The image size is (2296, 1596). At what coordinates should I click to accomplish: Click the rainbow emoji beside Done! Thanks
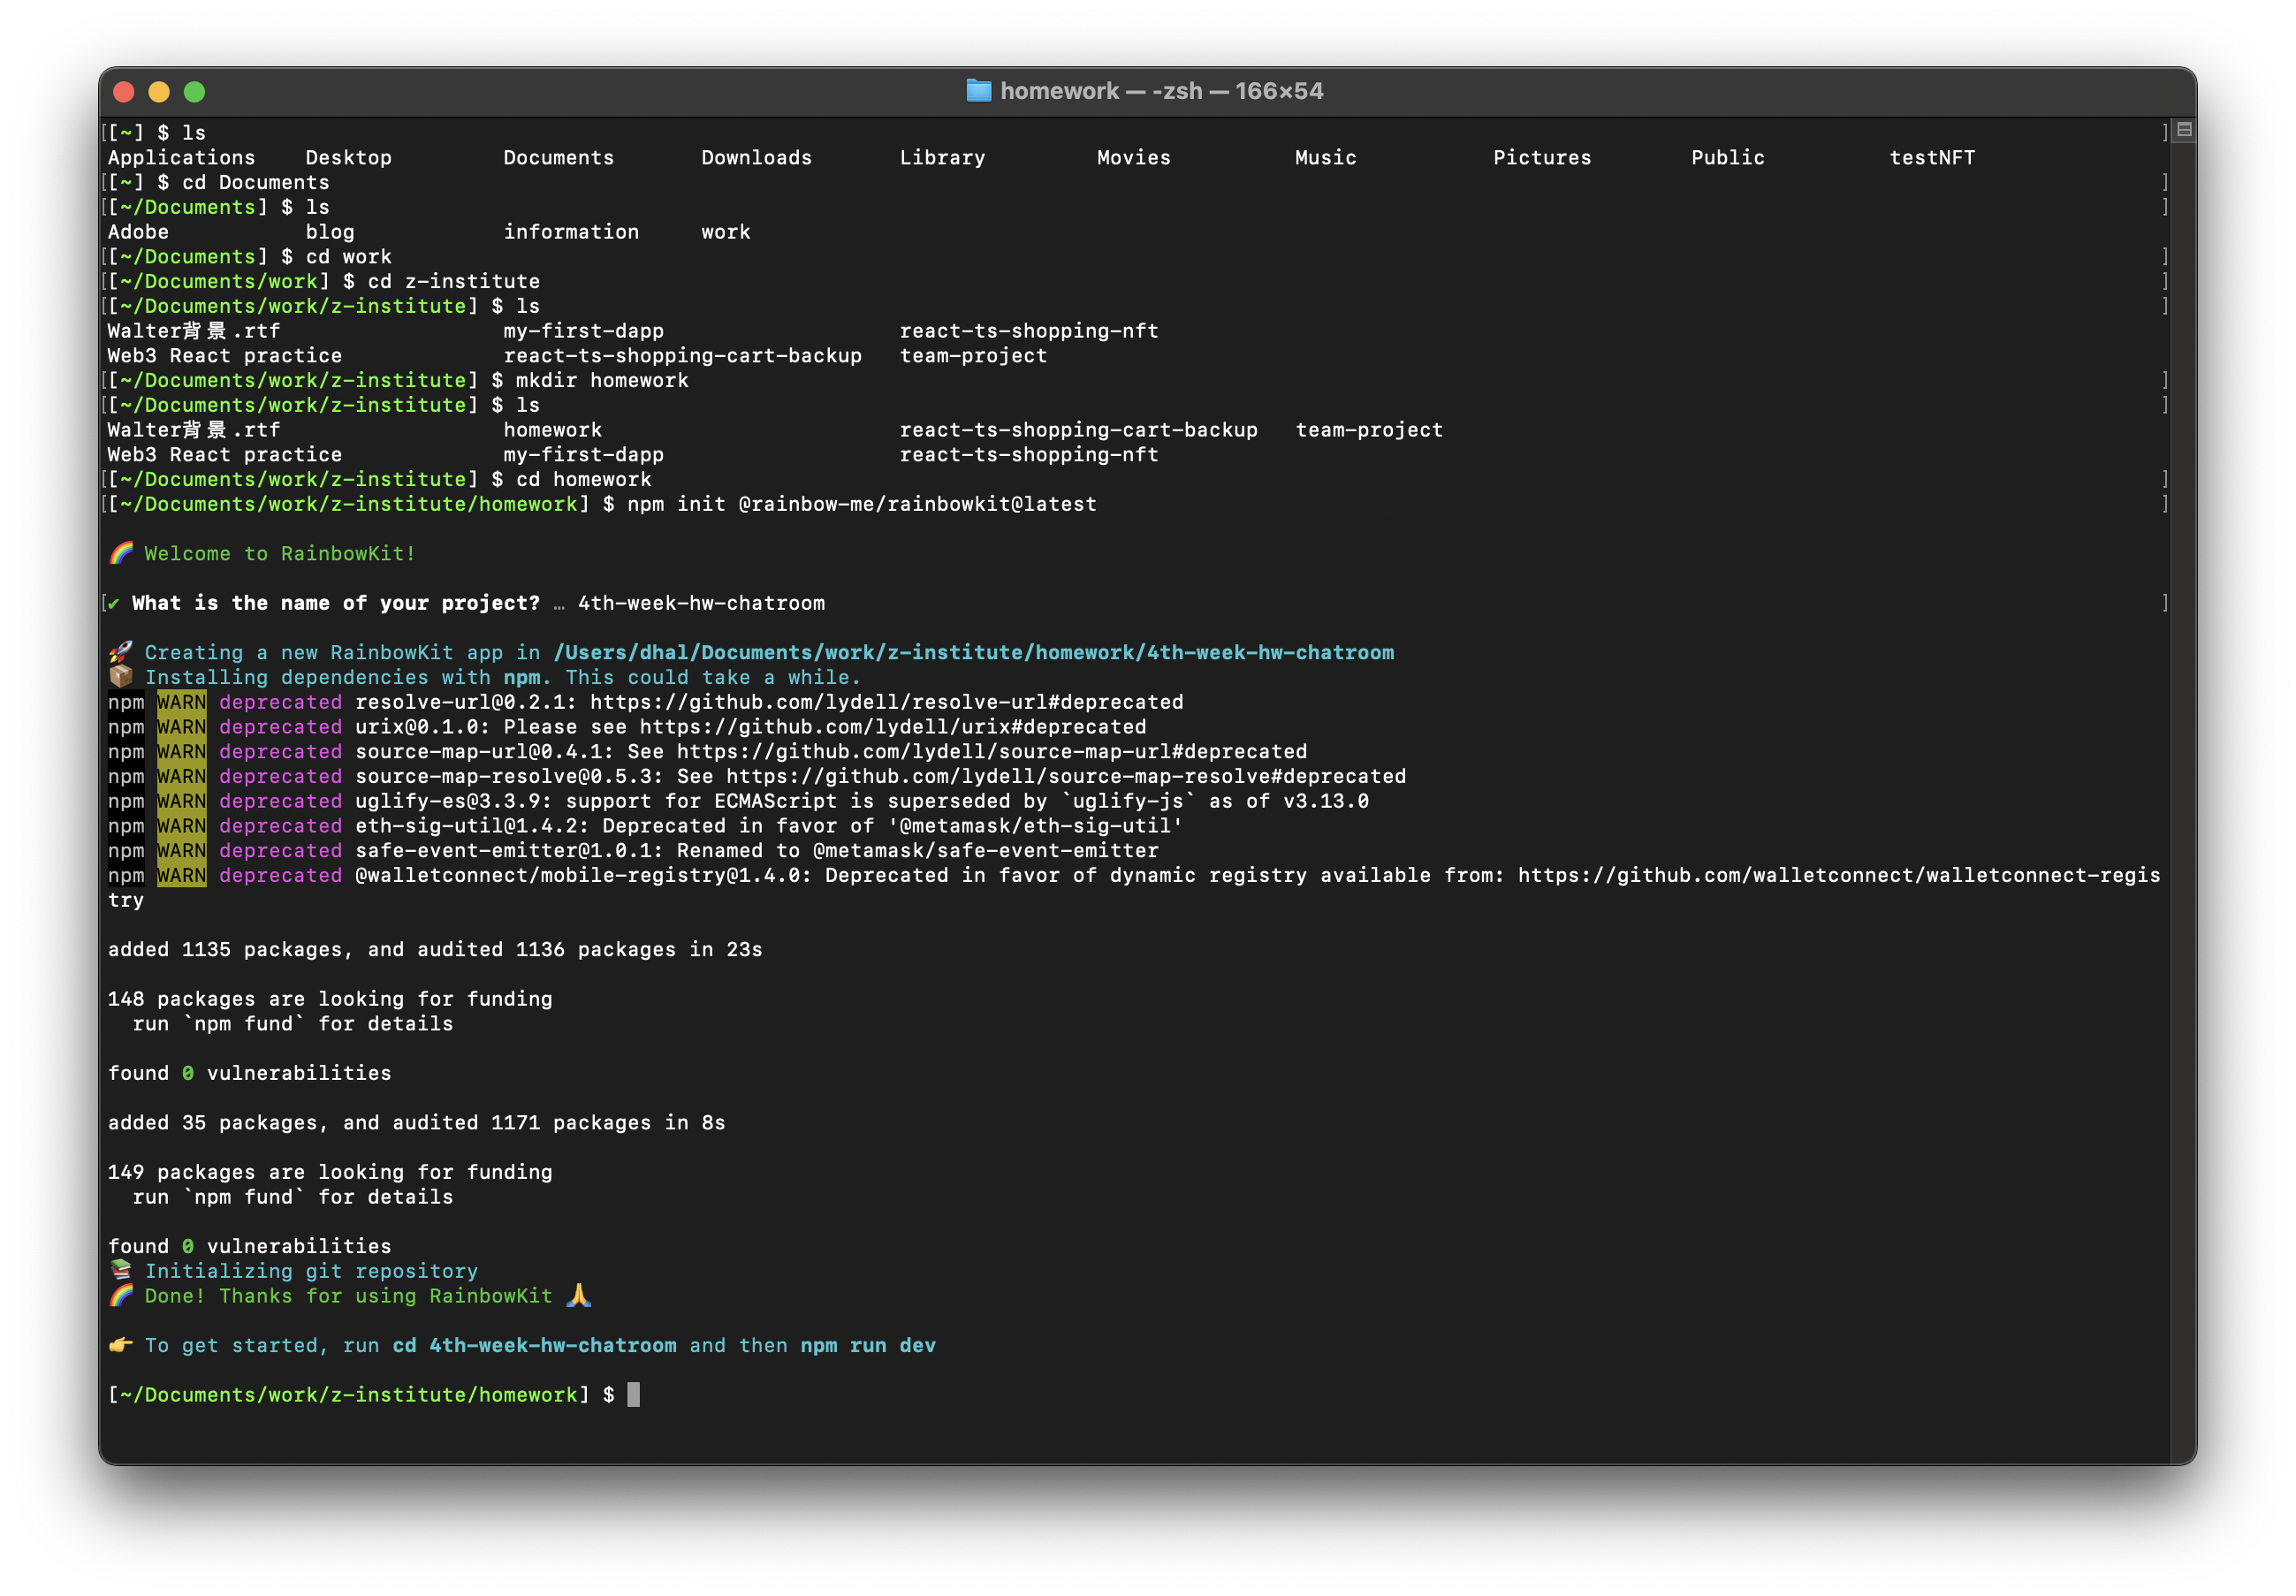[121, 1296]
